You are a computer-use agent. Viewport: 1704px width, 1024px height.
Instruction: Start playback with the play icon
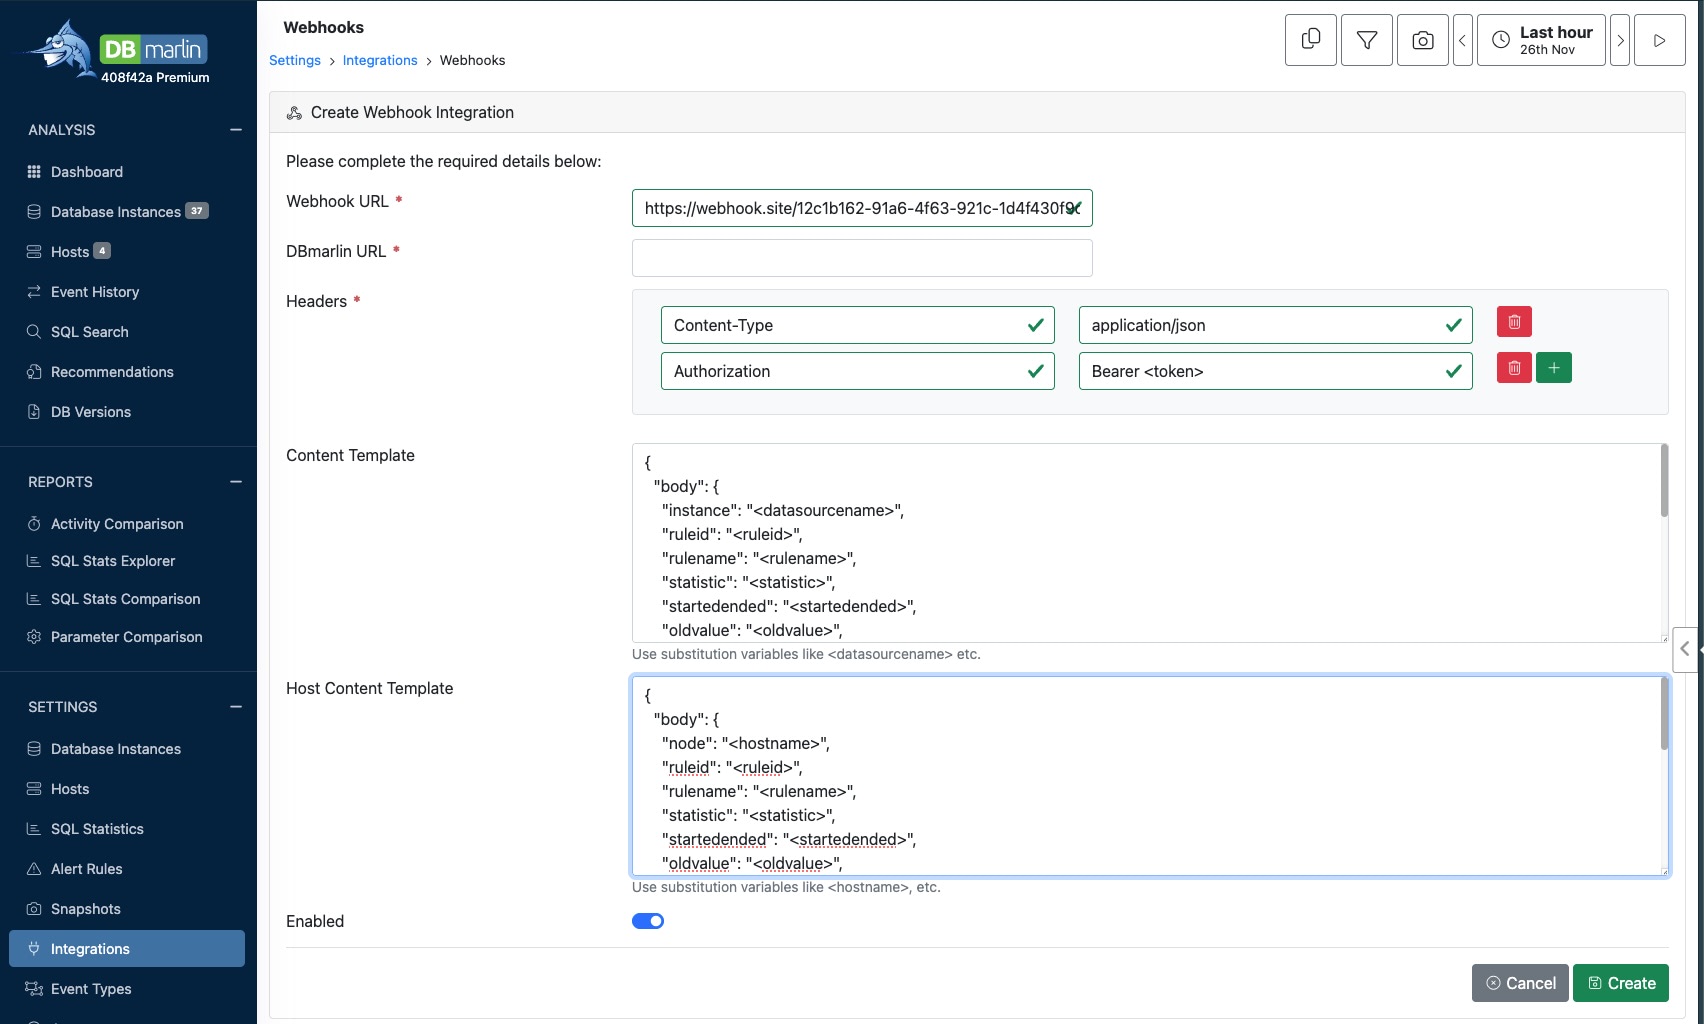(1659, 39)
